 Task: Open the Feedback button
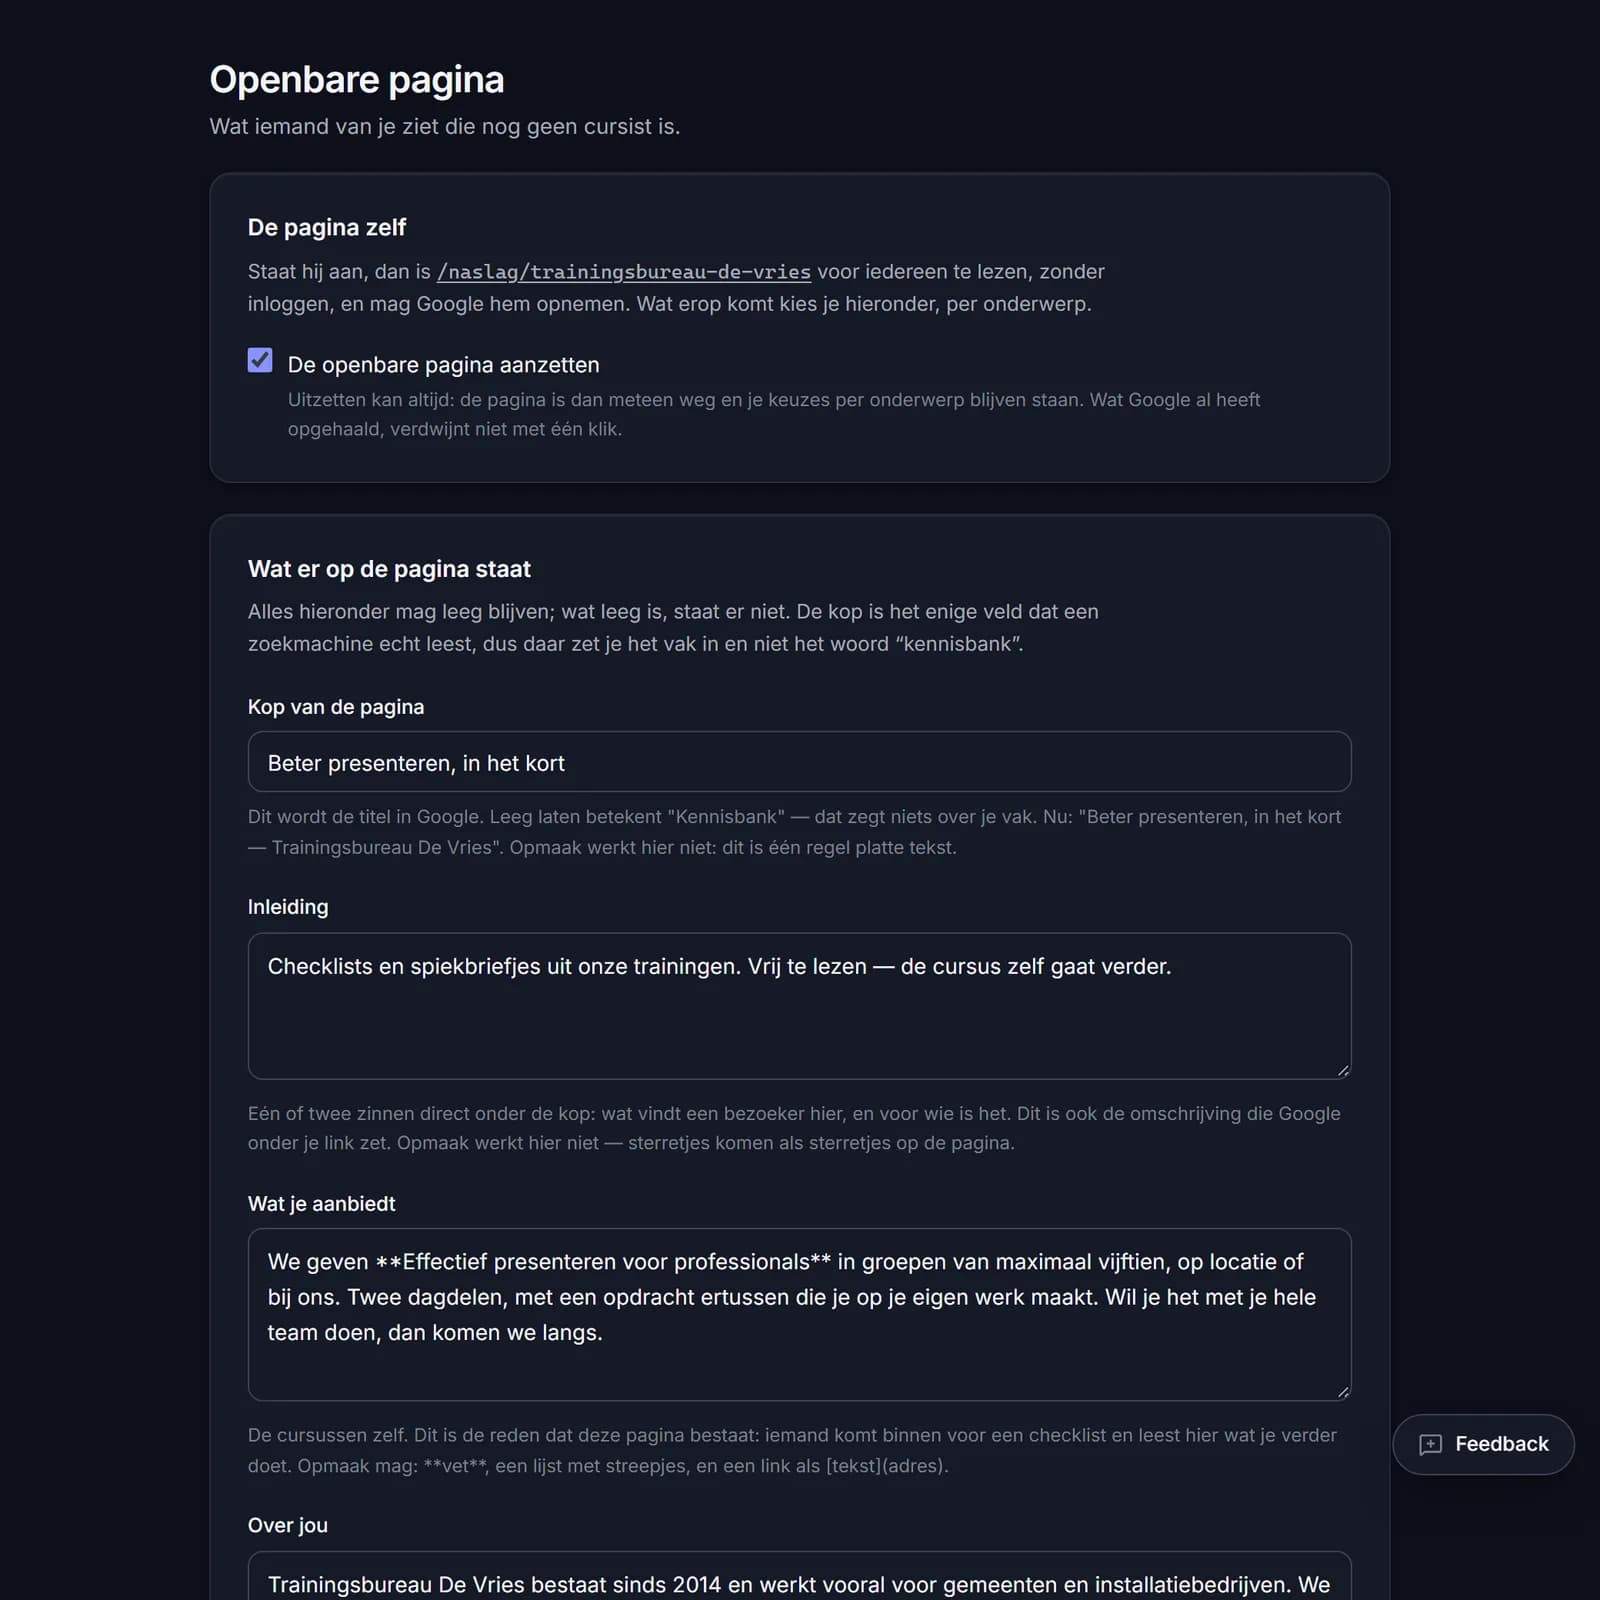click(x=1483, y=1444)
